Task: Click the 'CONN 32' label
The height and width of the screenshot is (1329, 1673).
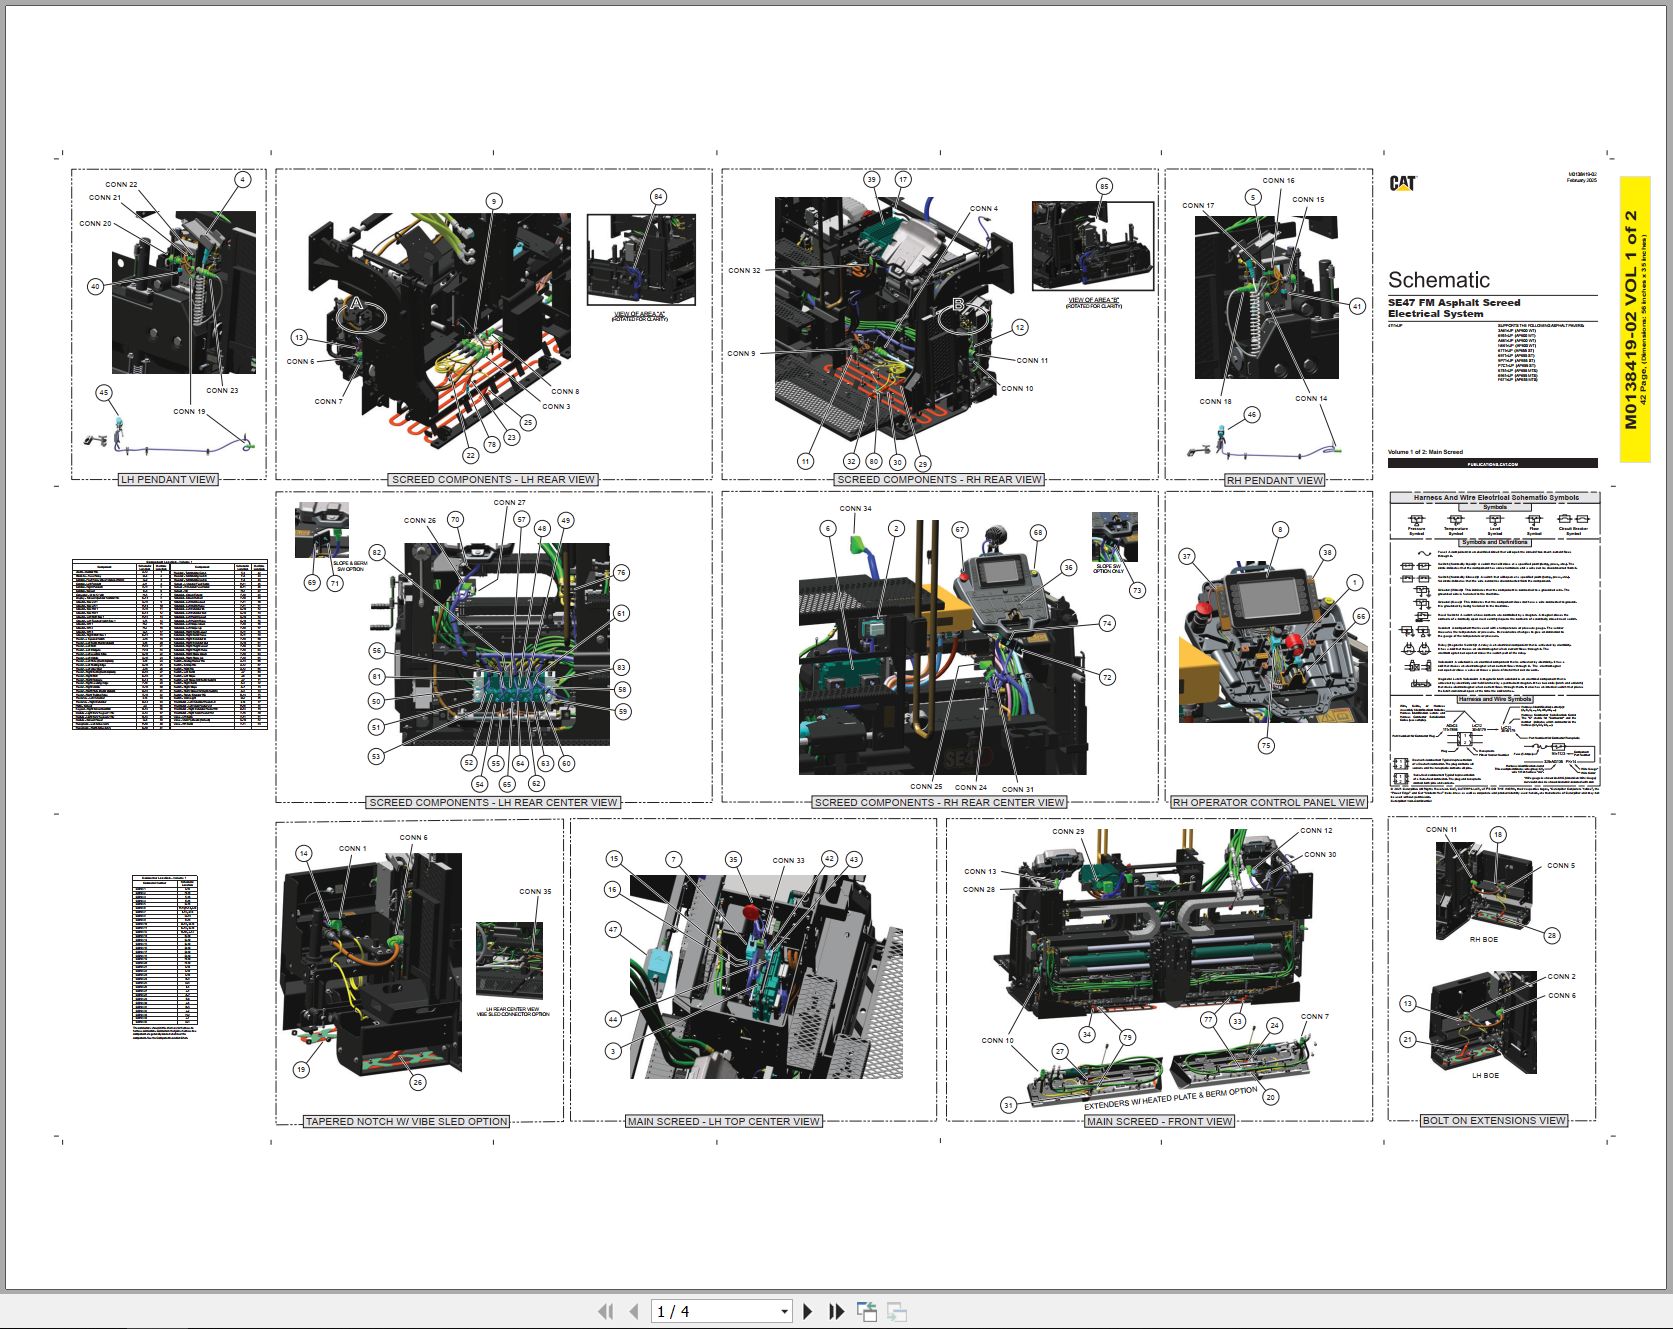Action: 744,271
